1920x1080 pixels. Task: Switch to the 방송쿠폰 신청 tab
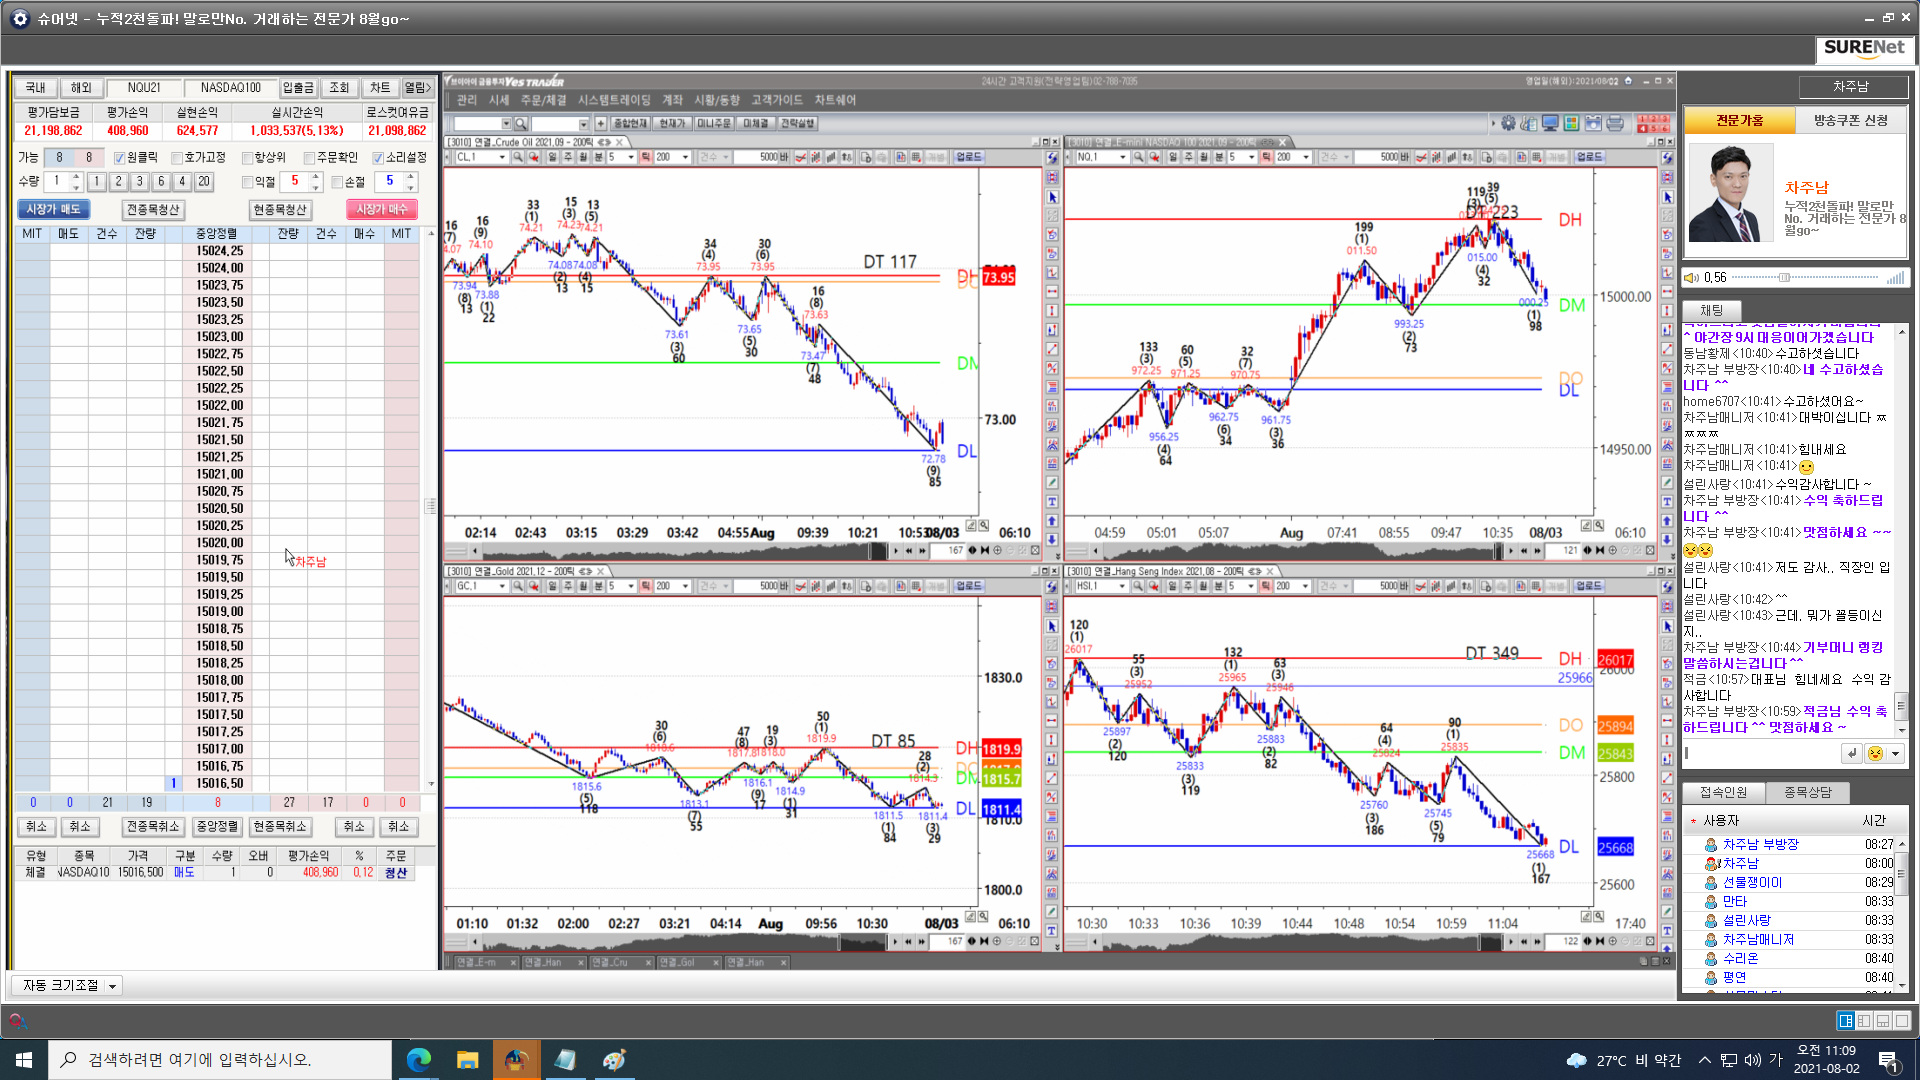coord(1850,120)
